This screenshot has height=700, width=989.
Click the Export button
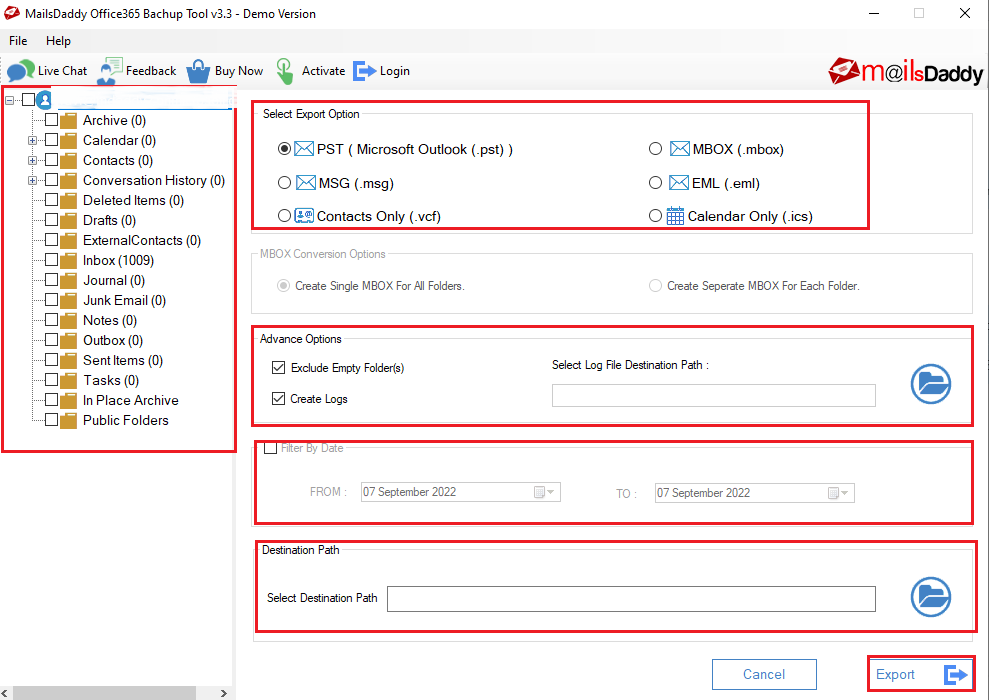[x=921, y=674]
